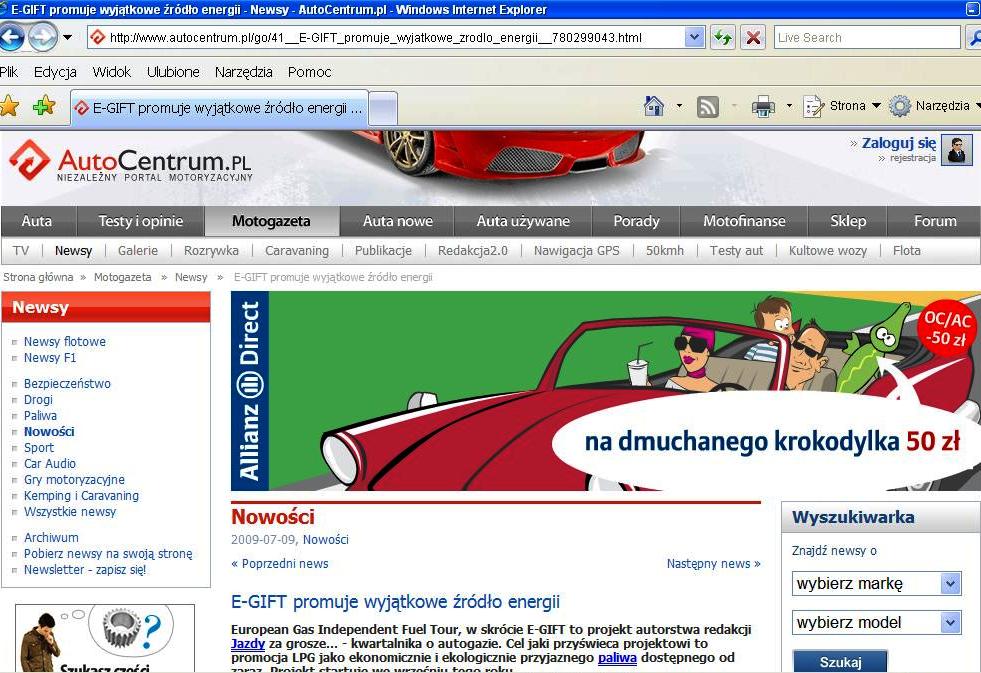981x673 pixels.
Task: Open the Favorites Center star icon
Action: tap(10, 106)
